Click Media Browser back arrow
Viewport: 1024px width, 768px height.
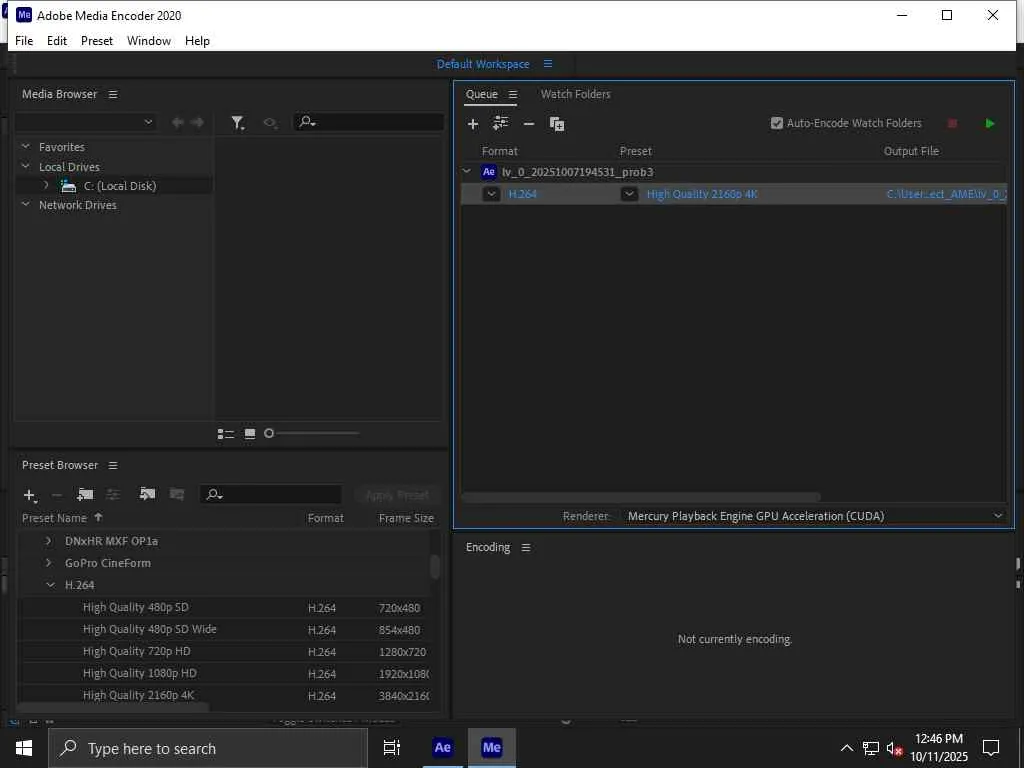click(x=177, y=122)
